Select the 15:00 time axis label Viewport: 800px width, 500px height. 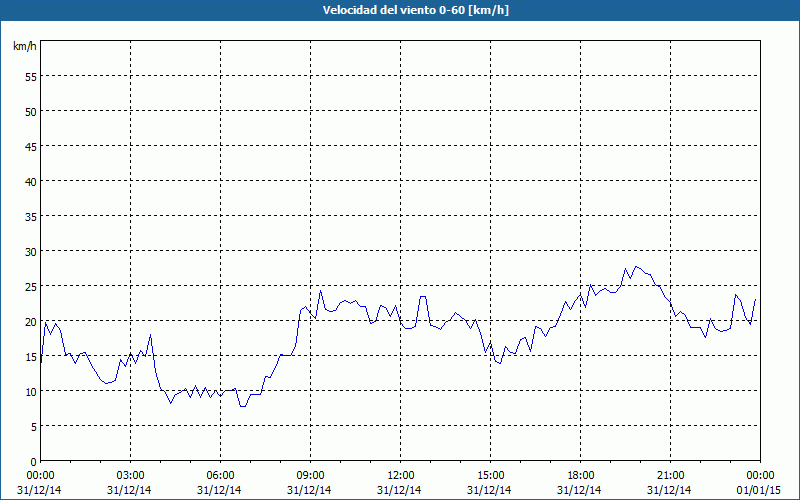click(x=490, y=476)
